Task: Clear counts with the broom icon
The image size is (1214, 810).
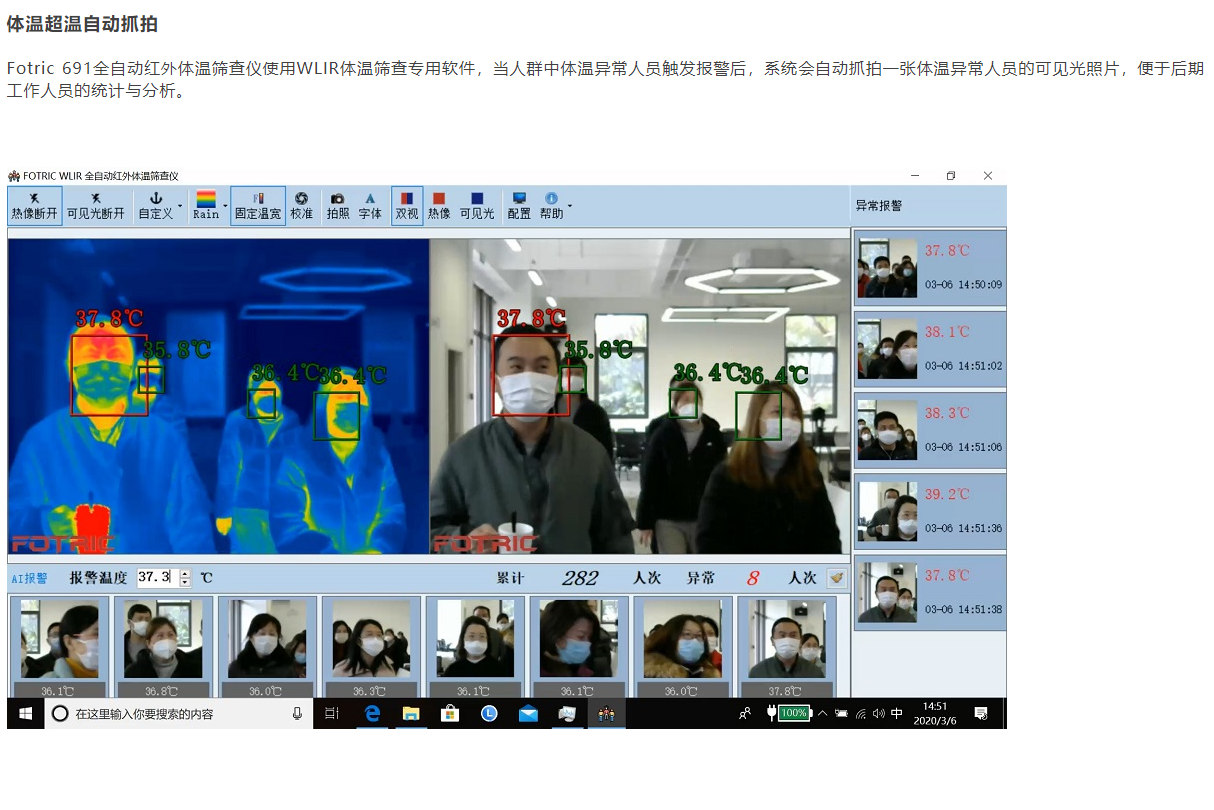Action: coord(836,578)
